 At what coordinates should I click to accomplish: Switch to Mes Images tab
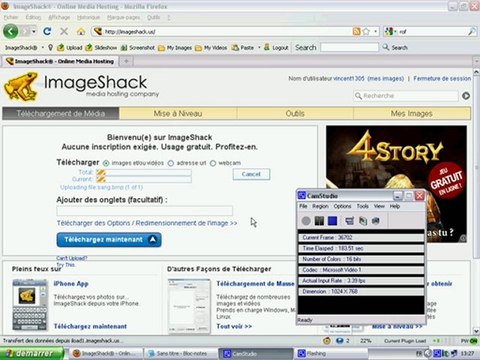412,113
